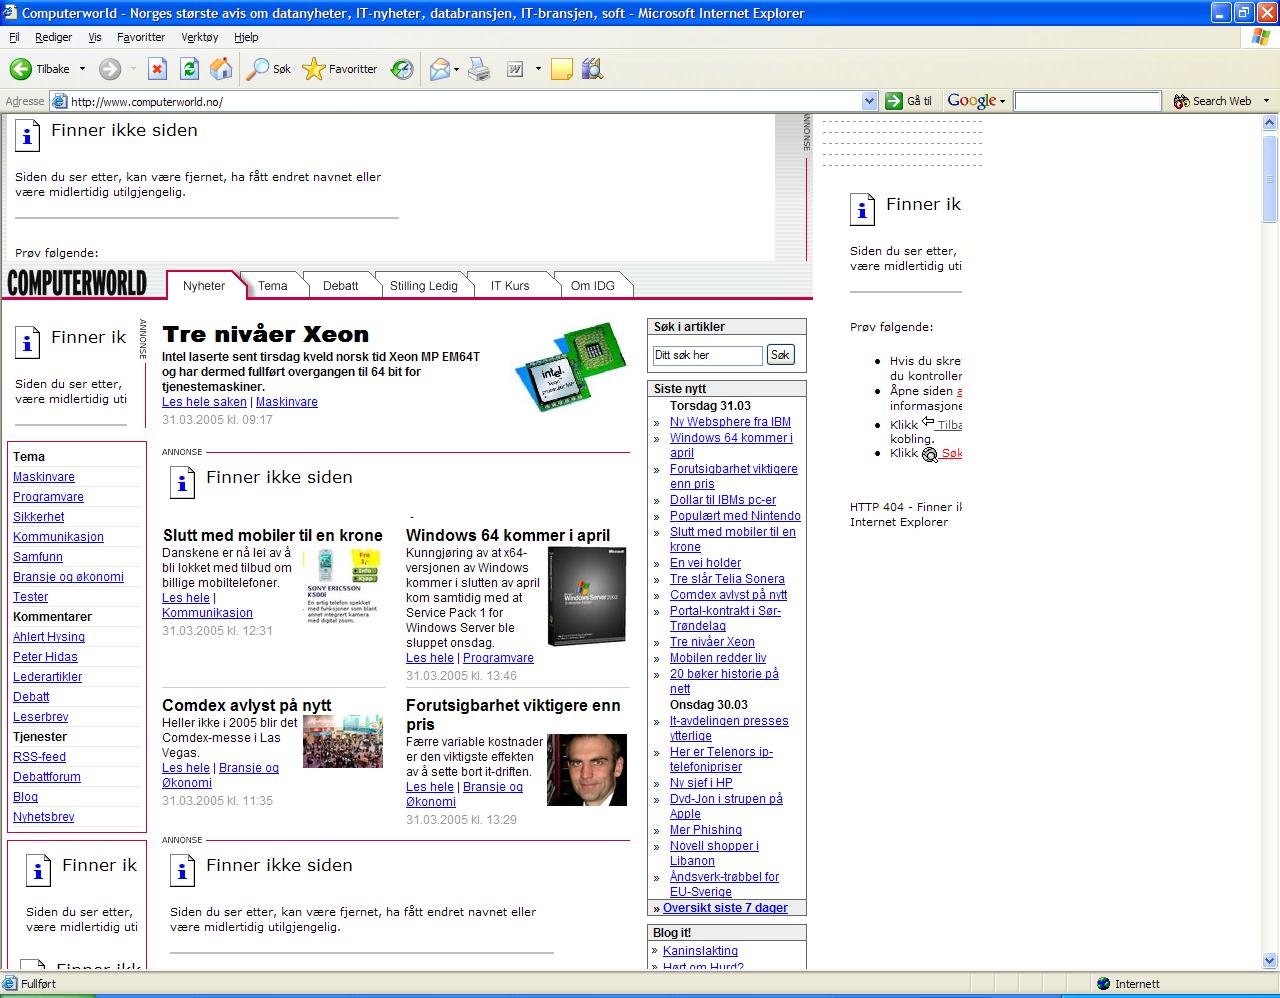The height and width of the screenshot is (998, 1280).
Task: Click the page icon in the address bar
Action: click(59, 101)
